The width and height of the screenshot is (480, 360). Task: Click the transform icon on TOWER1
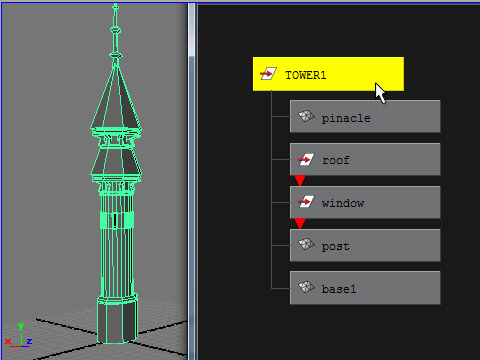pyautogui.click(x=268, y=74)
